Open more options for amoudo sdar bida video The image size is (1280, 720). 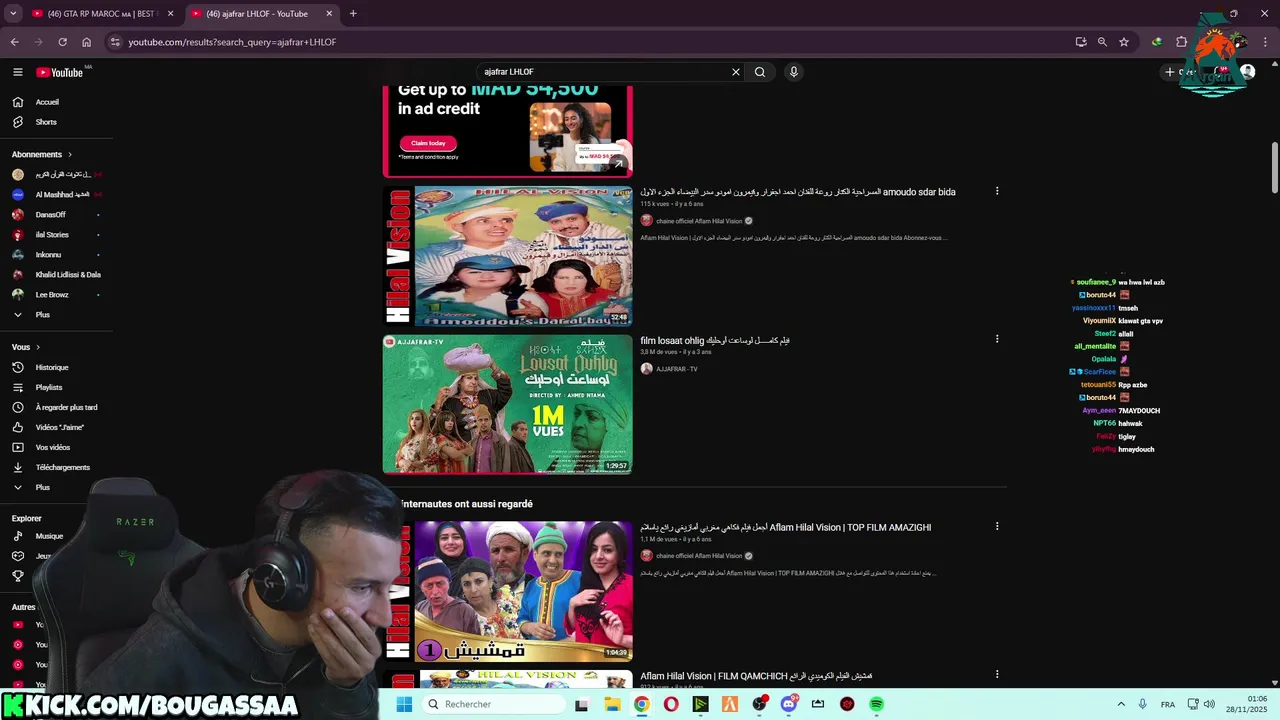coord(996,191)
